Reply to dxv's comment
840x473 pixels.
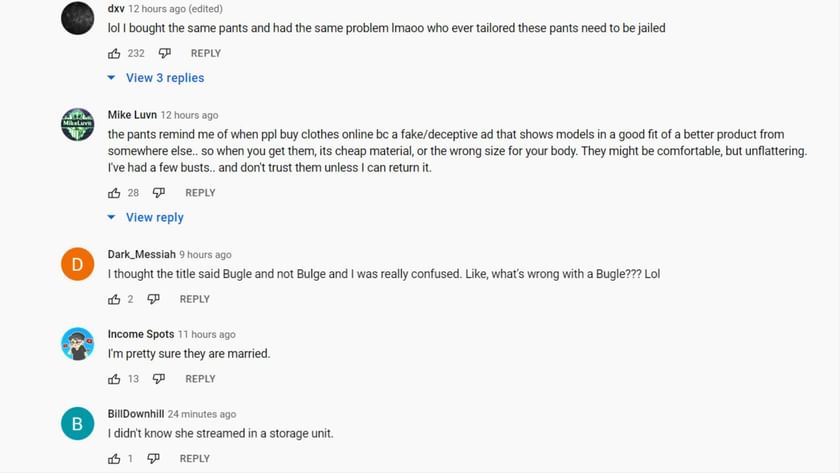point(206,53)
